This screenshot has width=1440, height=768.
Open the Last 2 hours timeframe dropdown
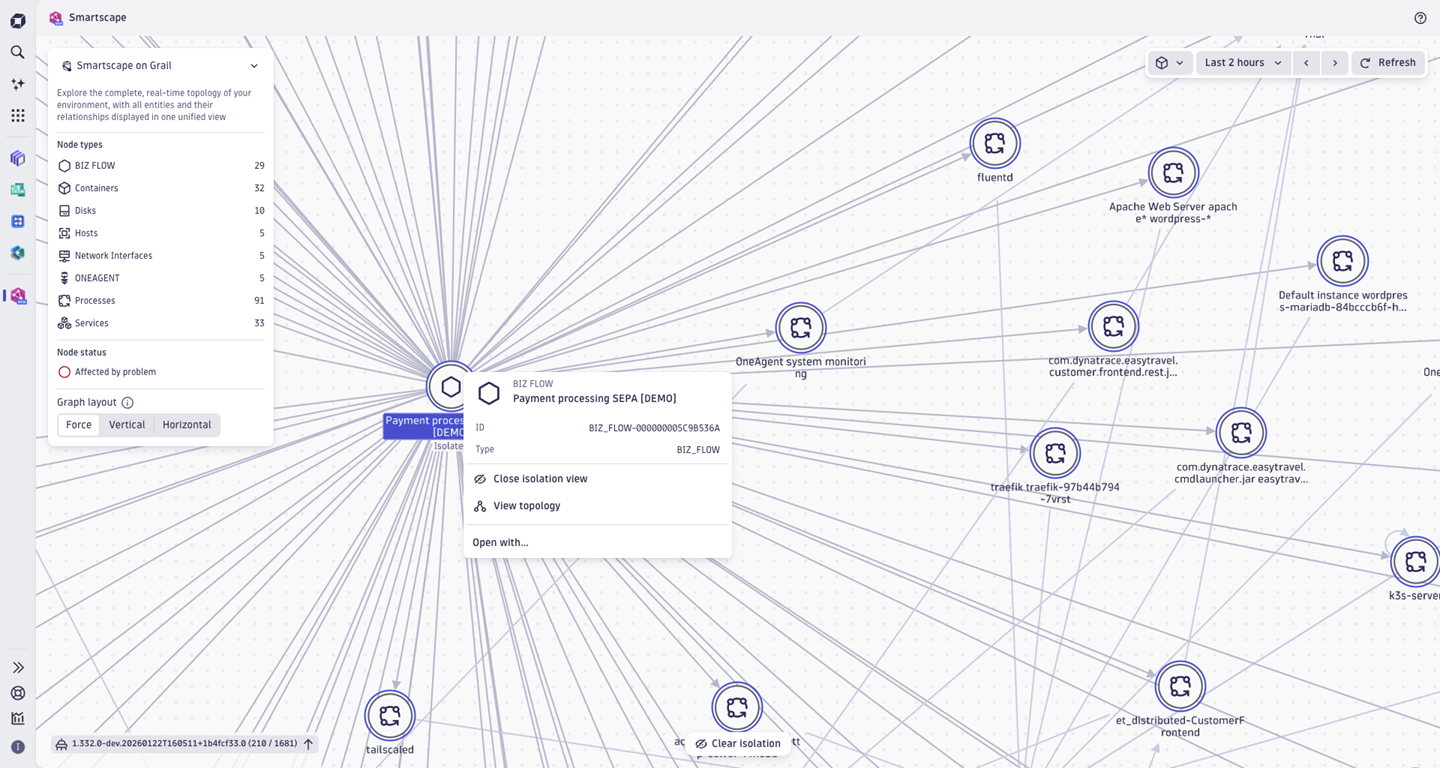coord(1241,62)
